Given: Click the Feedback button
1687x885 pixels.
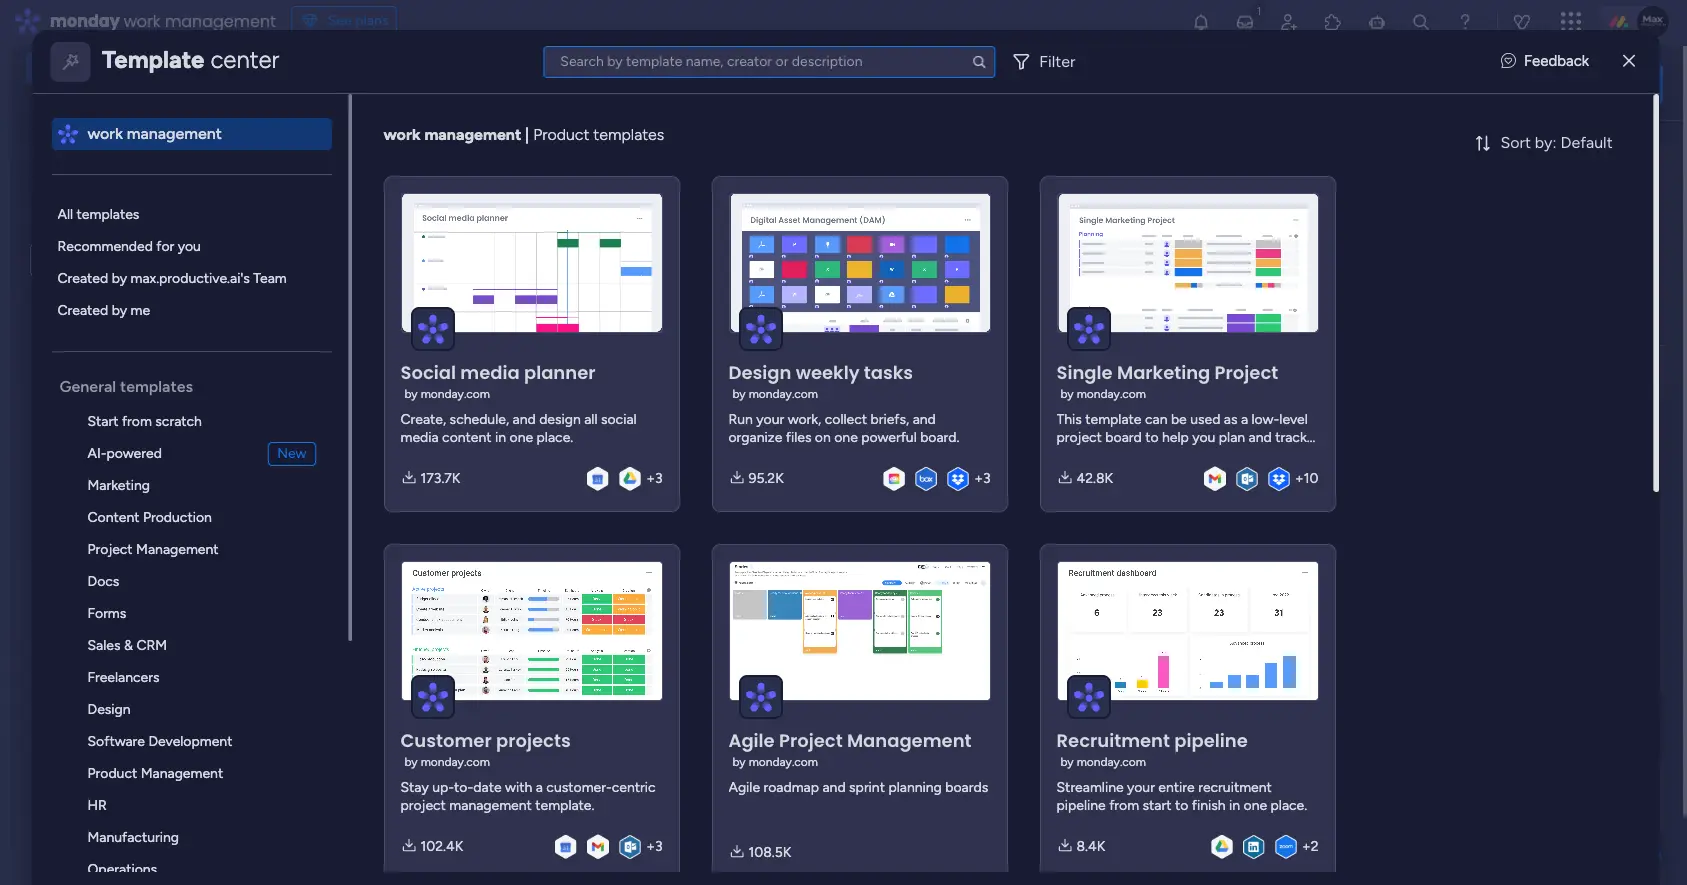Looking at the screenshot, I should (x=1544, y=61).
